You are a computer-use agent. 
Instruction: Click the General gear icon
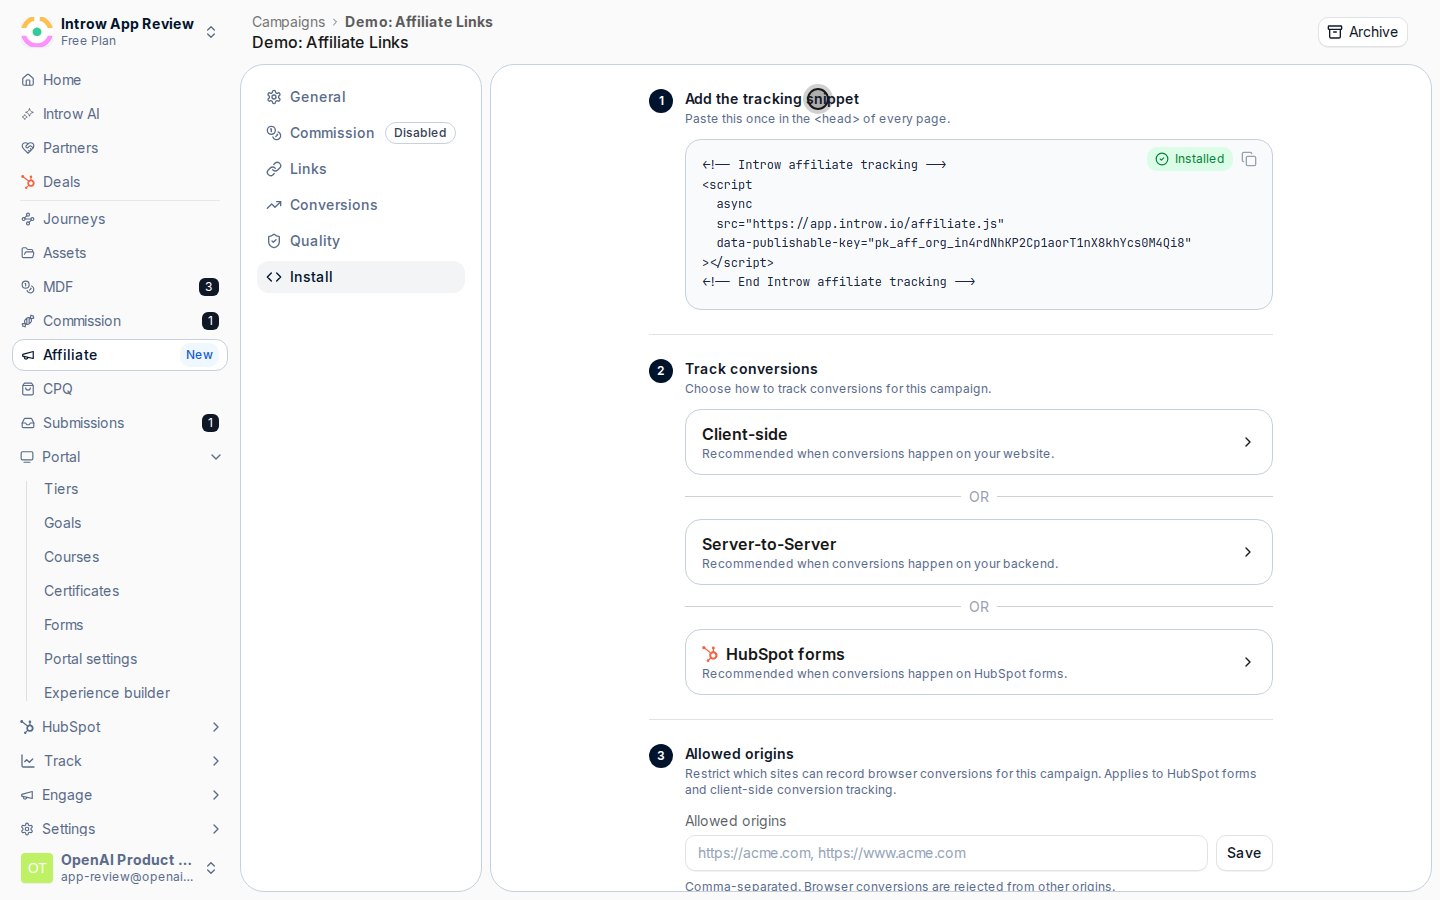(x=274, y=97)
